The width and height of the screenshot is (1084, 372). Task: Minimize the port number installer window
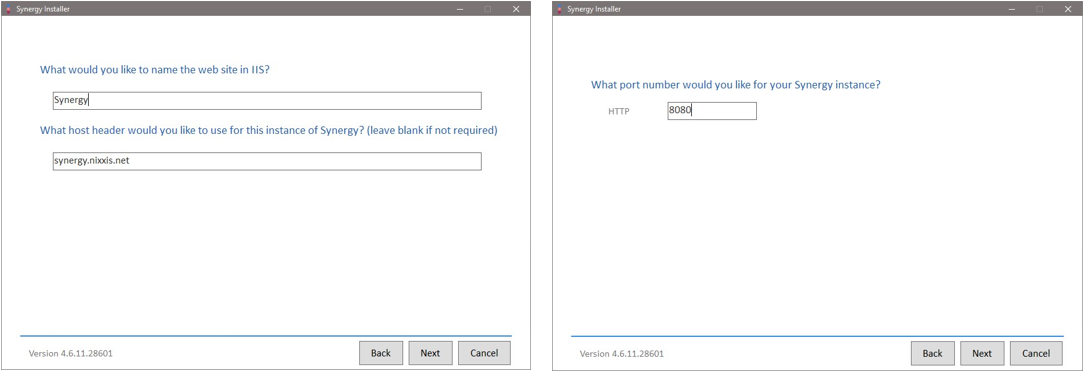(x=1012, y=9)
